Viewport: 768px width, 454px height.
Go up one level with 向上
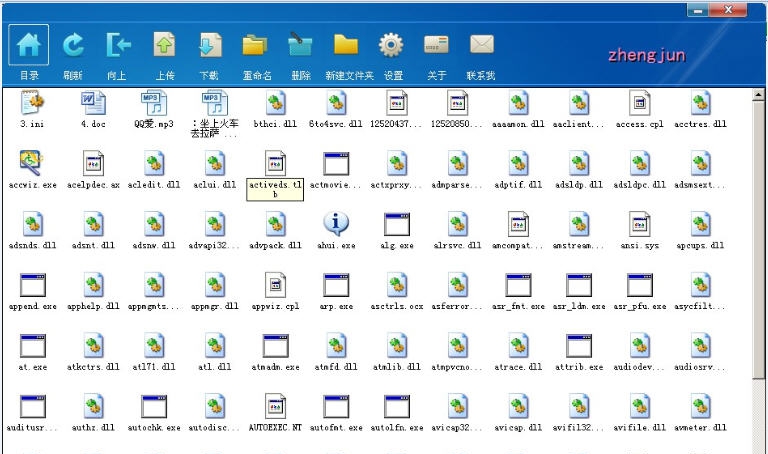[x=118, y=46]
